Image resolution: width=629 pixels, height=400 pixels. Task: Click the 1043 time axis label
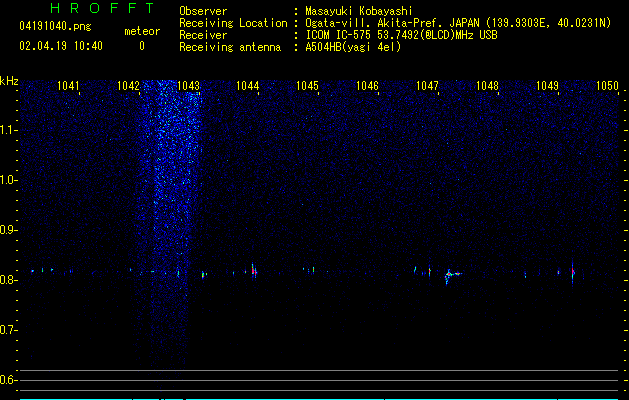(x=188, y=85)
